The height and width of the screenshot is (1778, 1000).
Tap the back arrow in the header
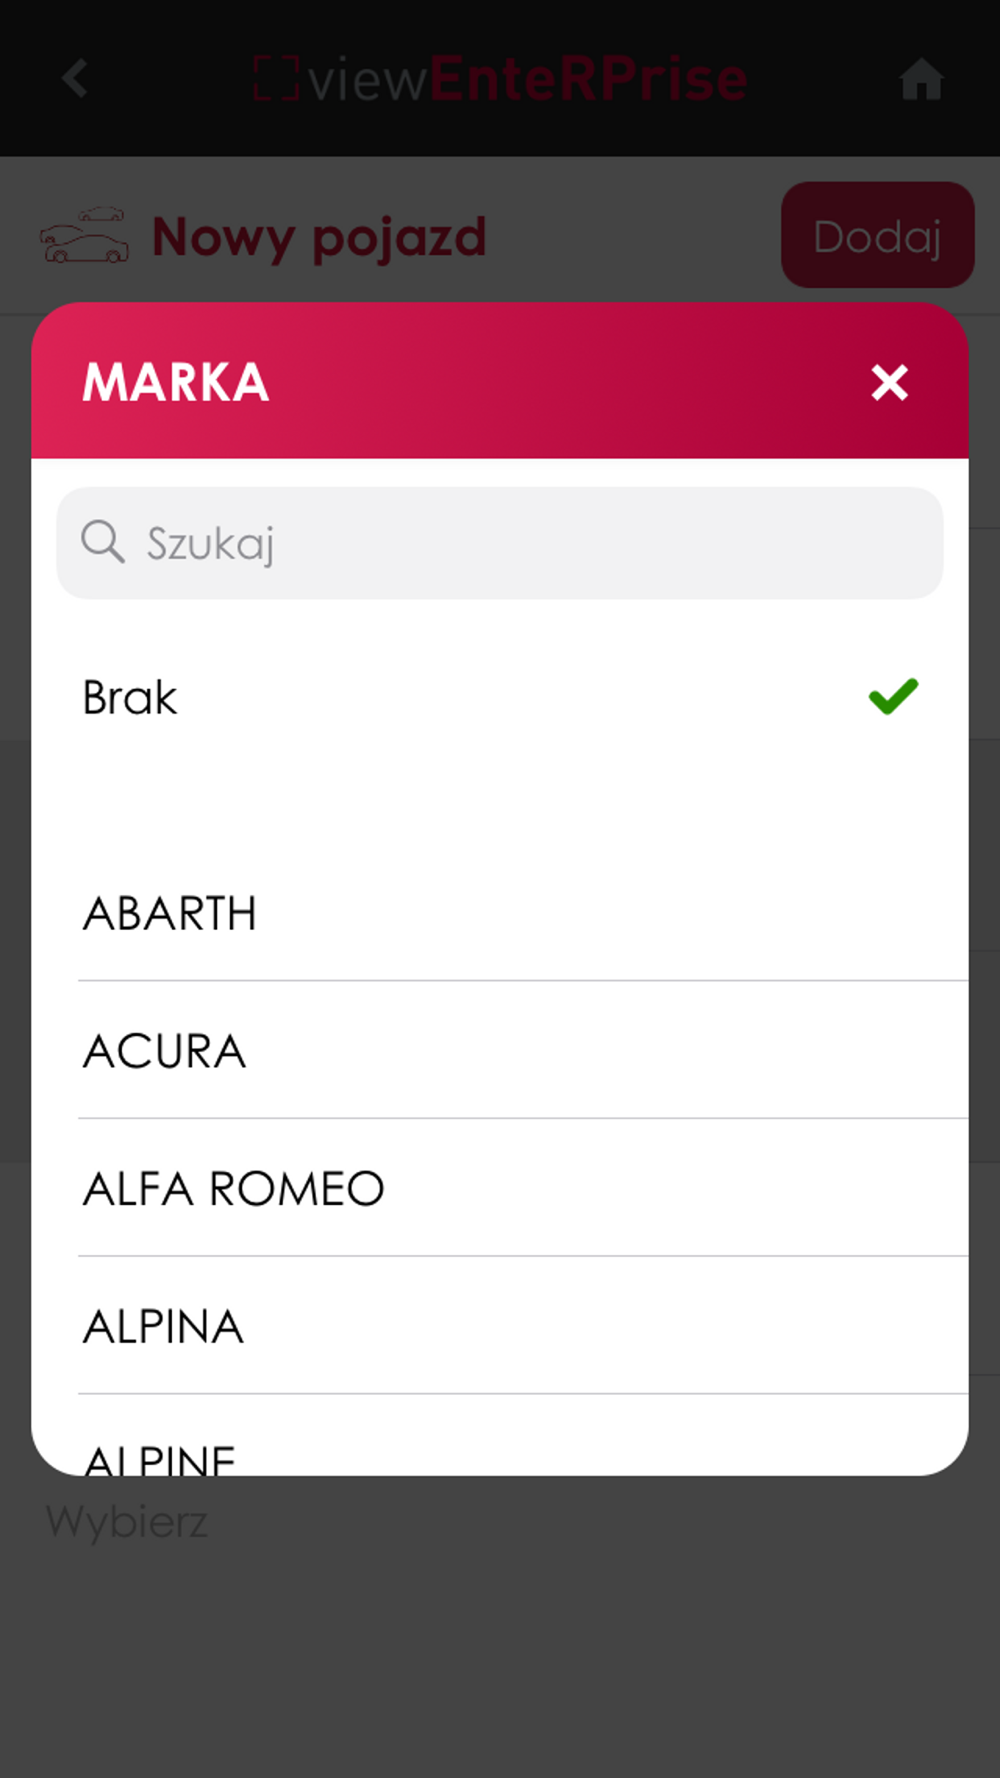pos(75,78)
